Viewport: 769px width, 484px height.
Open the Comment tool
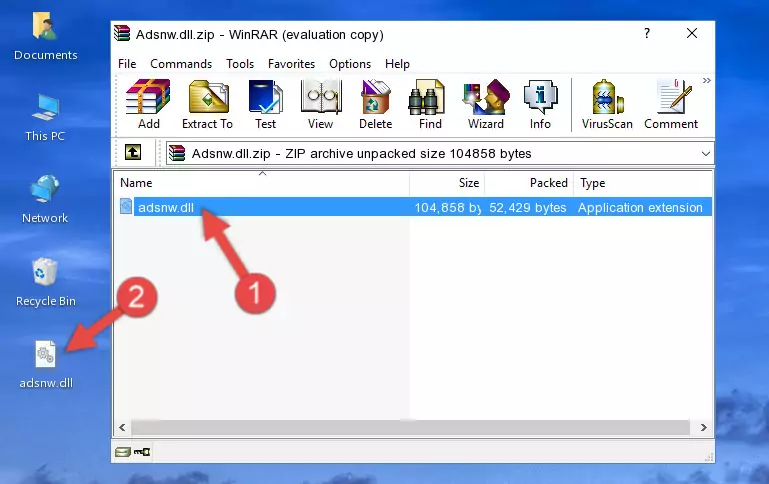tap(671, 104)
